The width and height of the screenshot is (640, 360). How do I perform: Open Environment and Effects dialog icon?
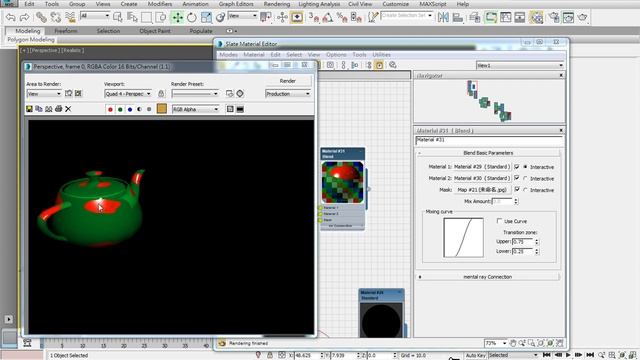tap(240, 93)
